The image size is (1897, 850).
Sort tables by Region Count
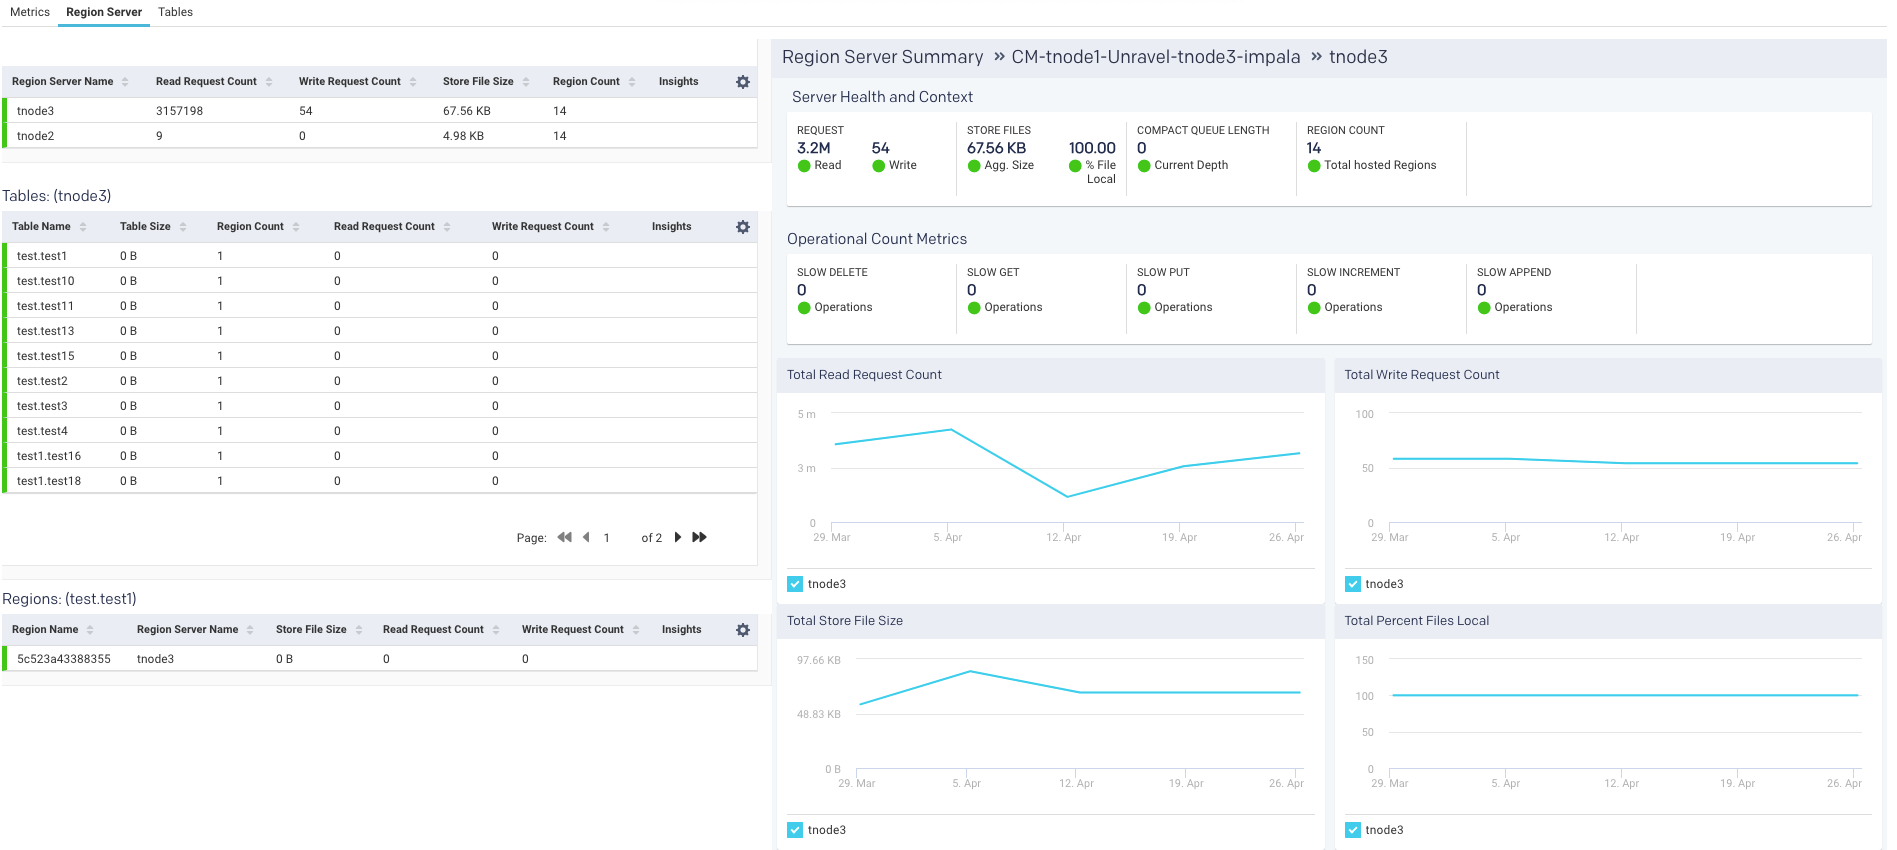point(296,227)
